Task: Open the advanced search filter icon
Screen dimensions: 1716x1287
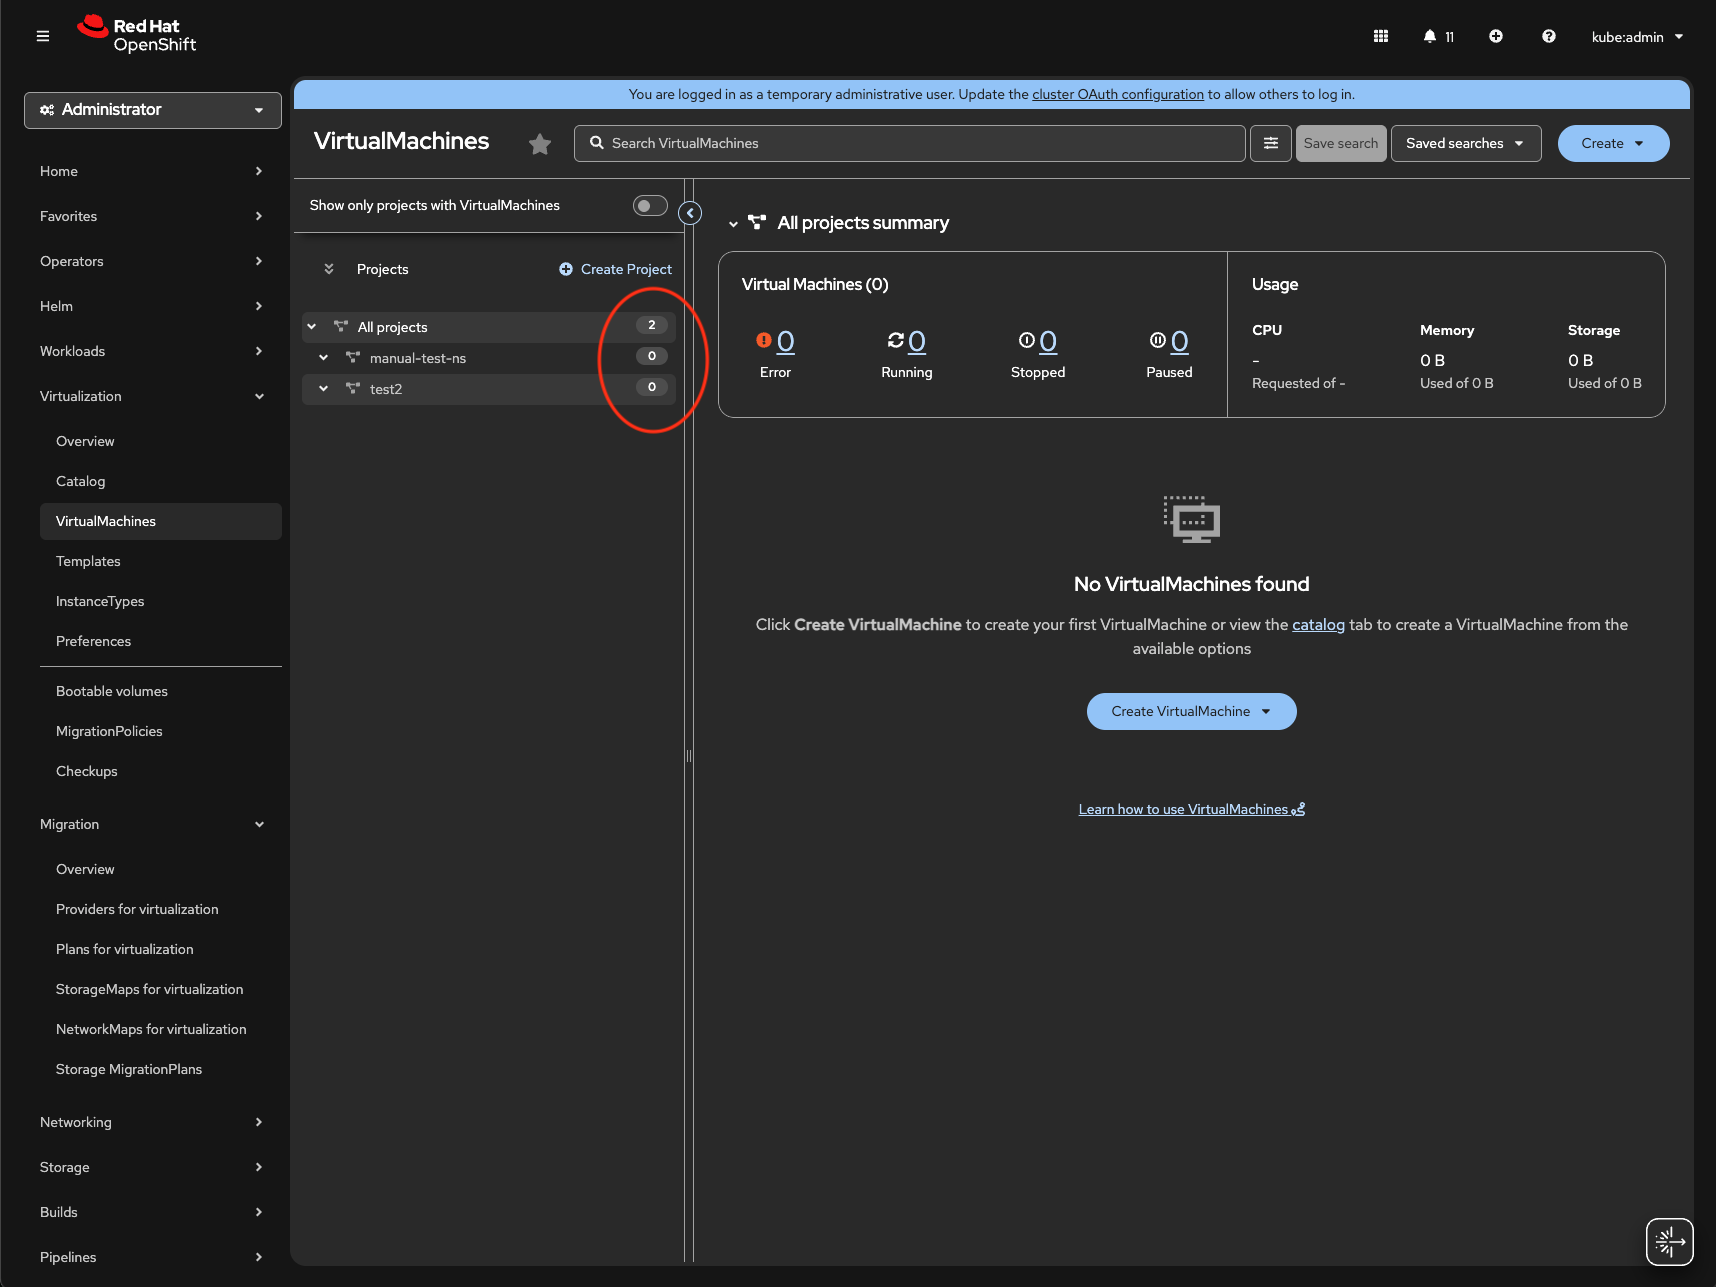Action: pos(1271,143)
